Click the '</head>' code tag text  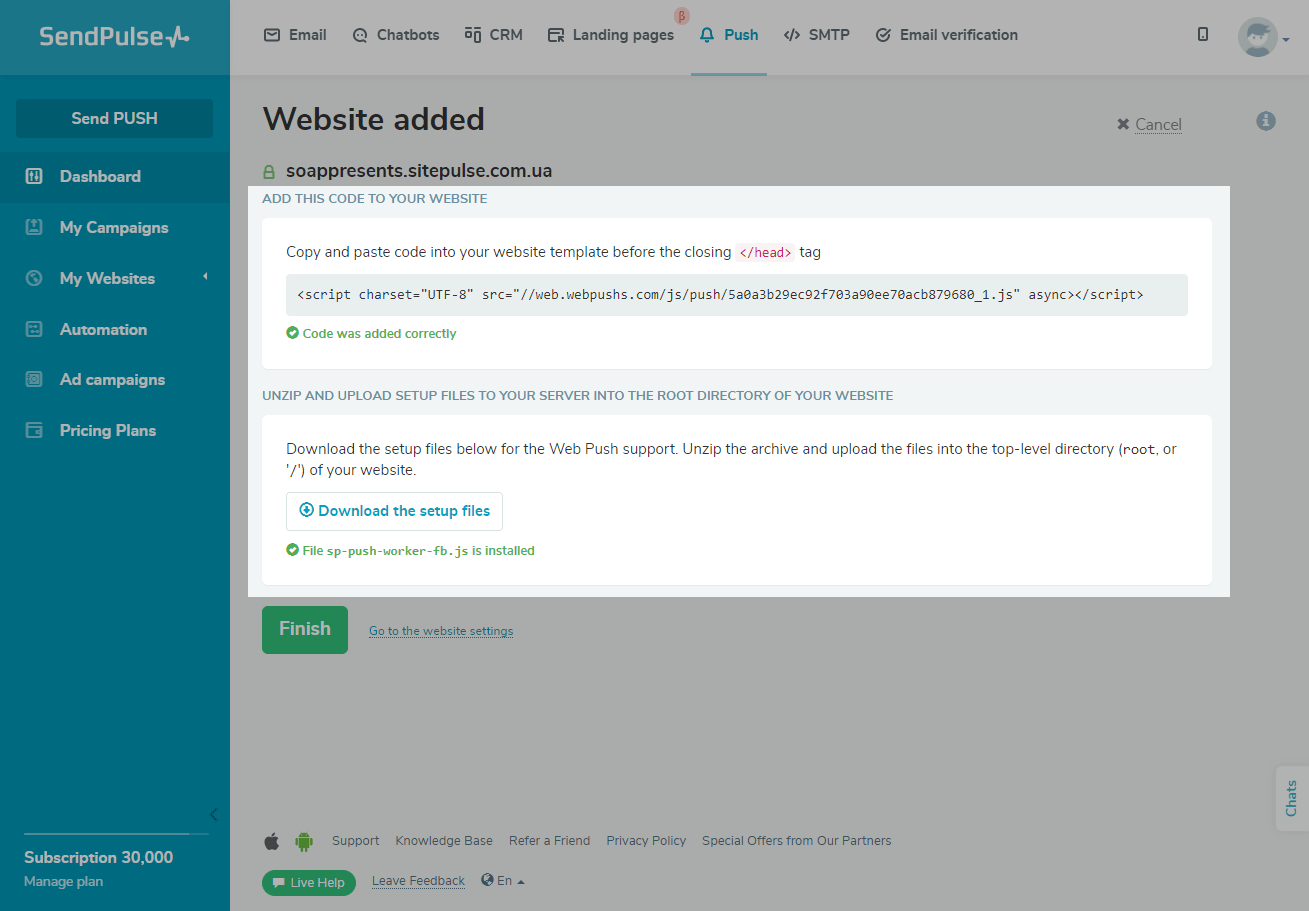(765, 252)
